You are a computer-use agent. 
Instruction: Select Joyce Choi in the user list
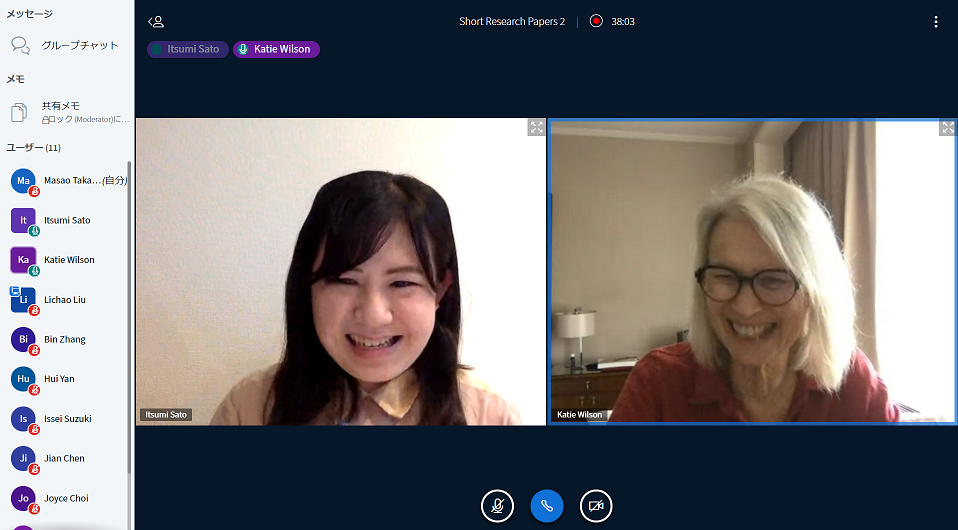pyautogui.click(x=66, y=498)
